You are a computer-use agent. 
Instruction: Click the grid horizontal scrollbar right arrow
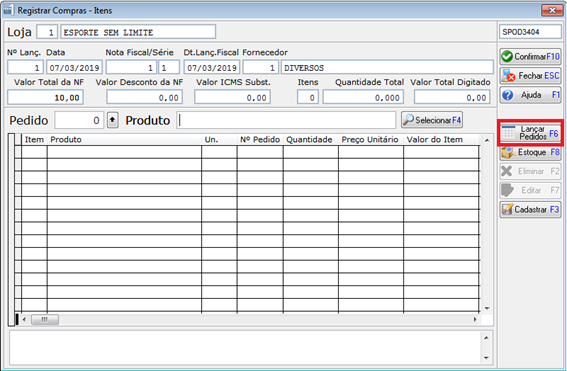(475, 319)
